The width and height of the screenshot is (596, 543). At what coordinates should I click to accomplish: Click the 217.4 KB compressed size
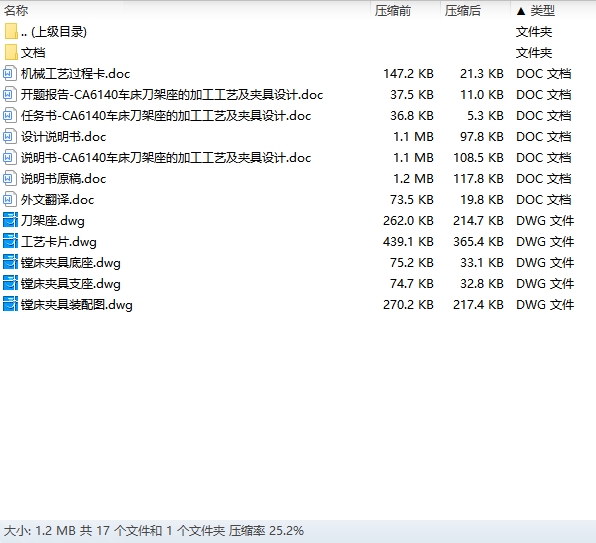pyautogui.click(x=478, y=304)
